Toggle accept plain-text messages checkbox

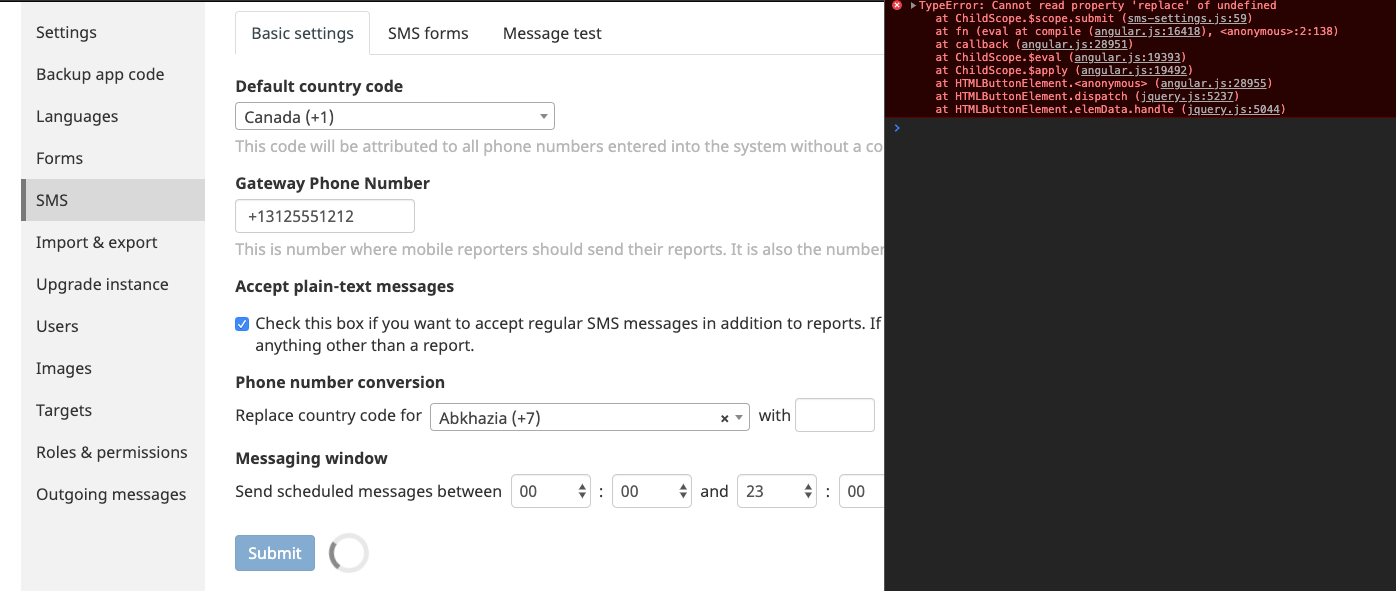coord(242,324)
